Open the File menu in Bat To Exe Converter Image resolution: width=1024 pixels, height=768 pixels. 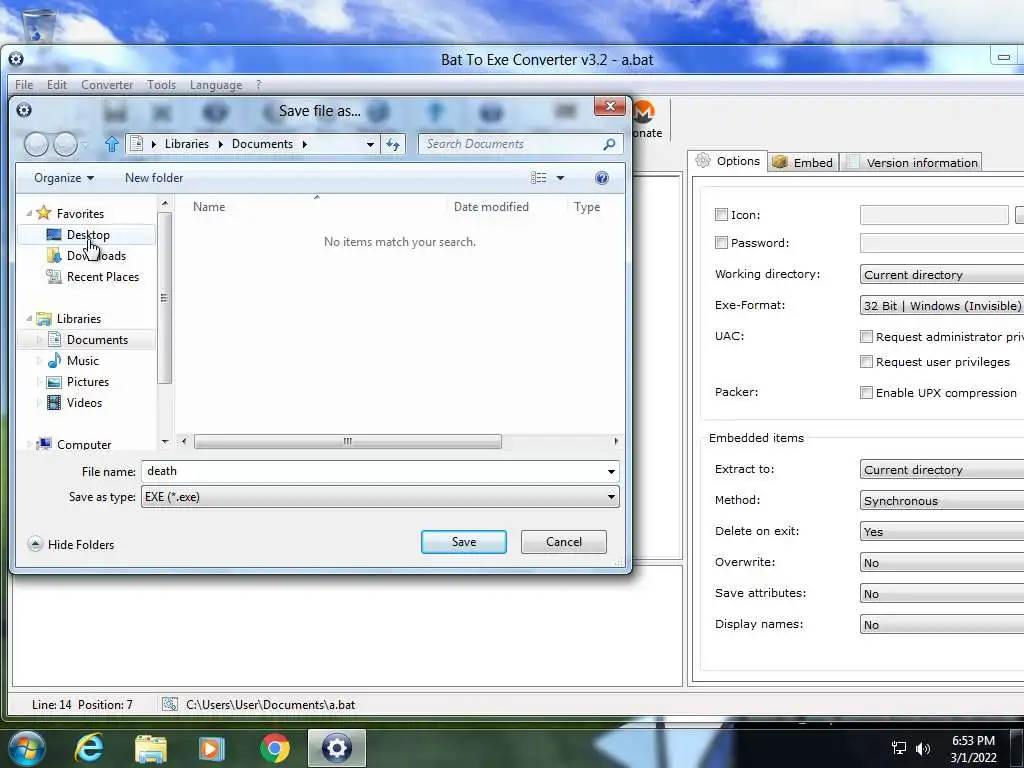24,85
